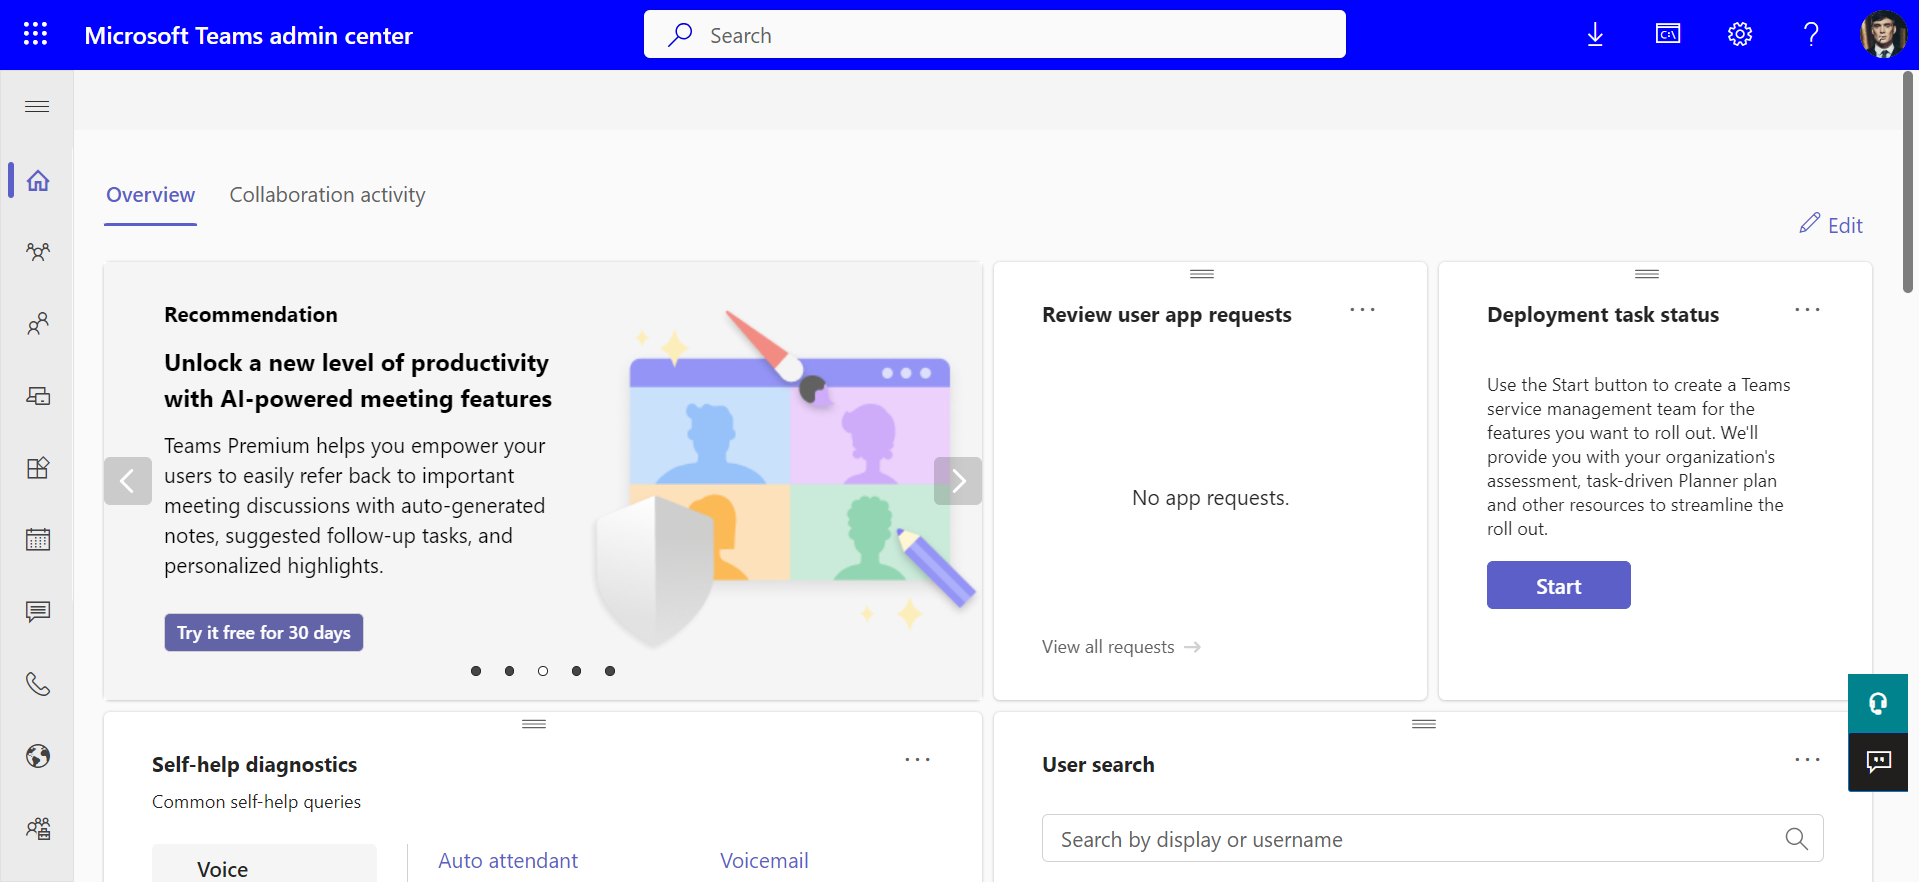Open more options for Review user app requests
1919x882 pixels.
click(x=1362, y=310)
